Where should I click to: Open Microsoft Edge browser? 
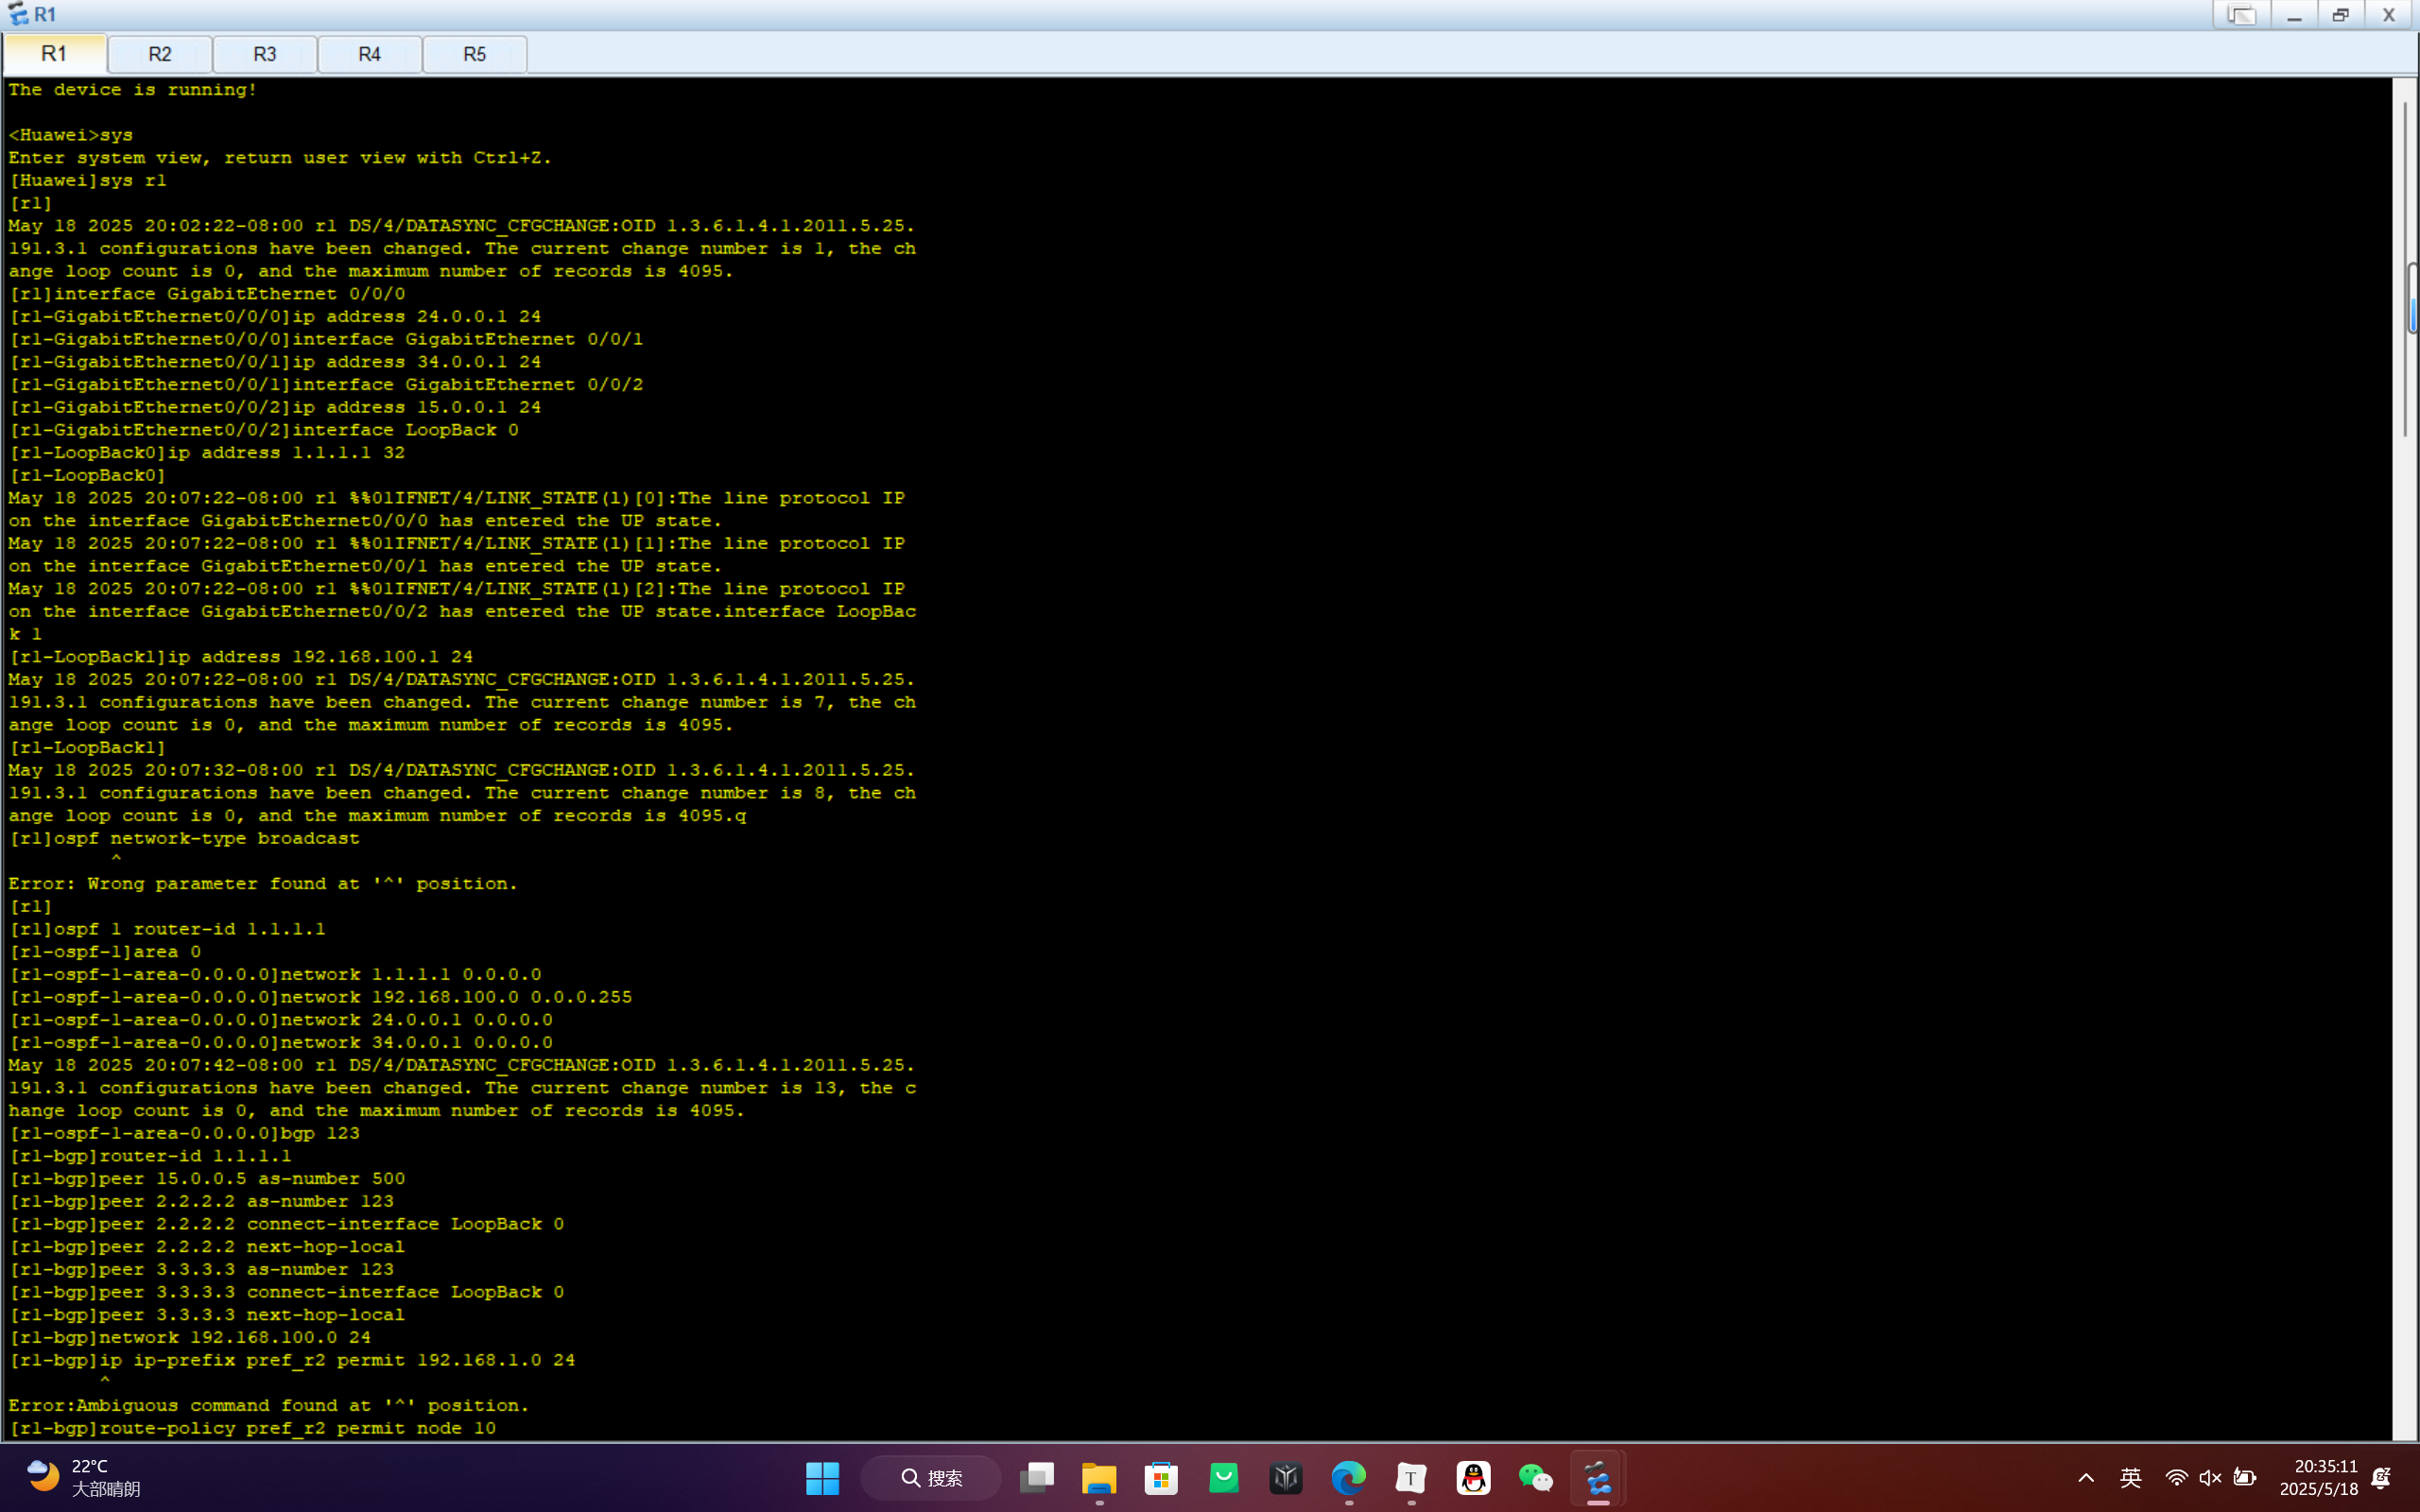[x=1348, y=1478]
